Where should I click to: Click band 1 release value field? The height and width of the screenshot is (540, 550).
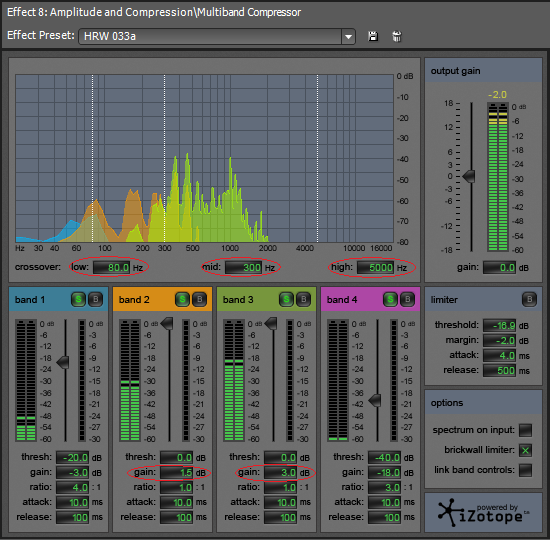pyautogui.click(x=72, y=517)
